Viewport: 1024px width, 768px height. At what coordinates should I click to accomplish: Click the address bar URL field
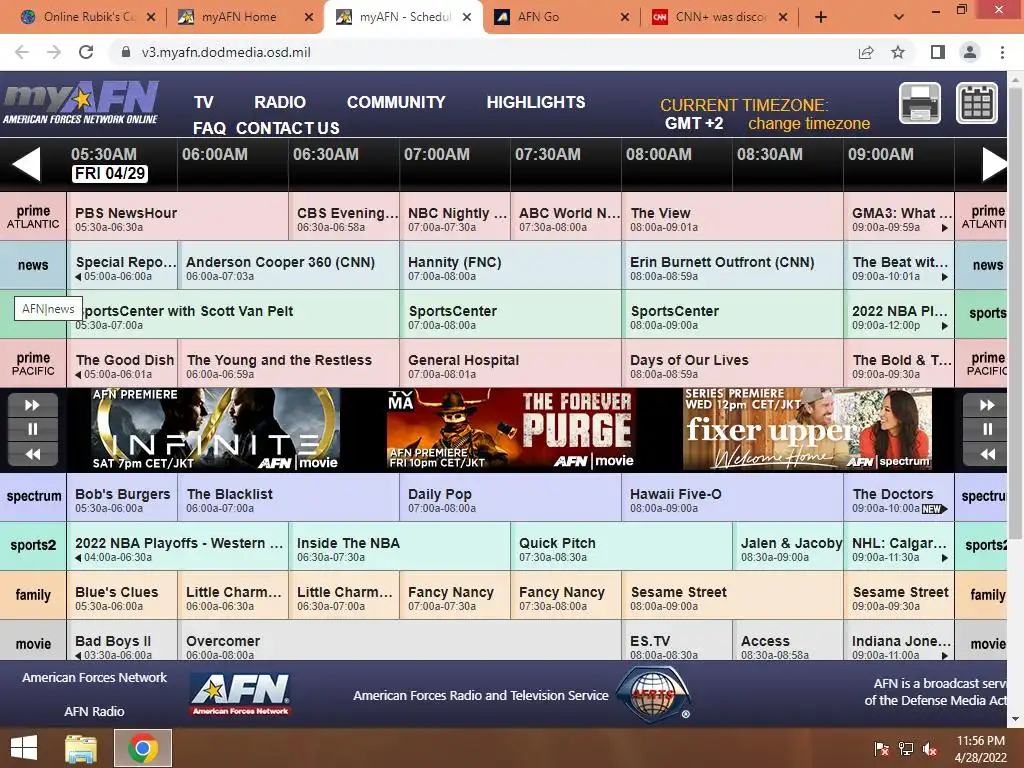click(x=483, y=52)
